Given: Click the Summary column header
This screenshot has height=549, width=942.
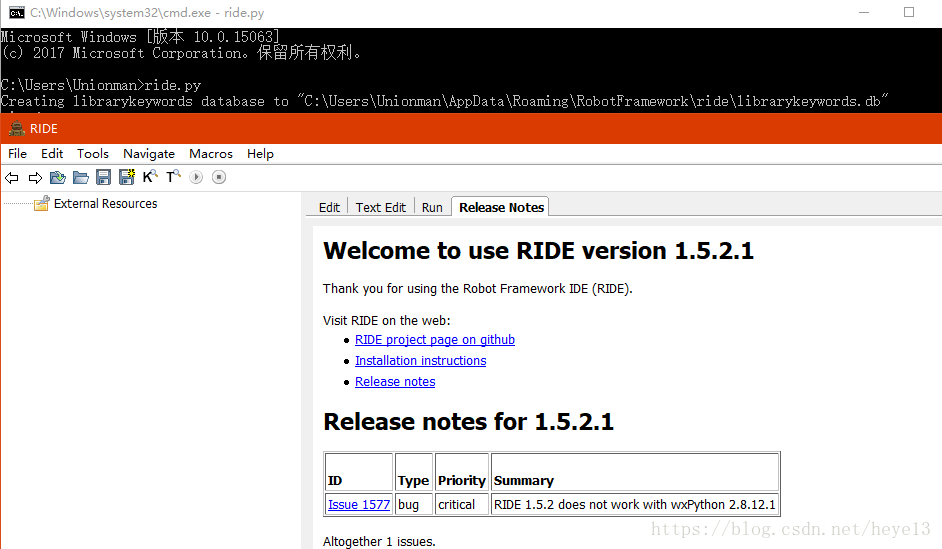Looking at the screenshot, I should pos(635,473).
